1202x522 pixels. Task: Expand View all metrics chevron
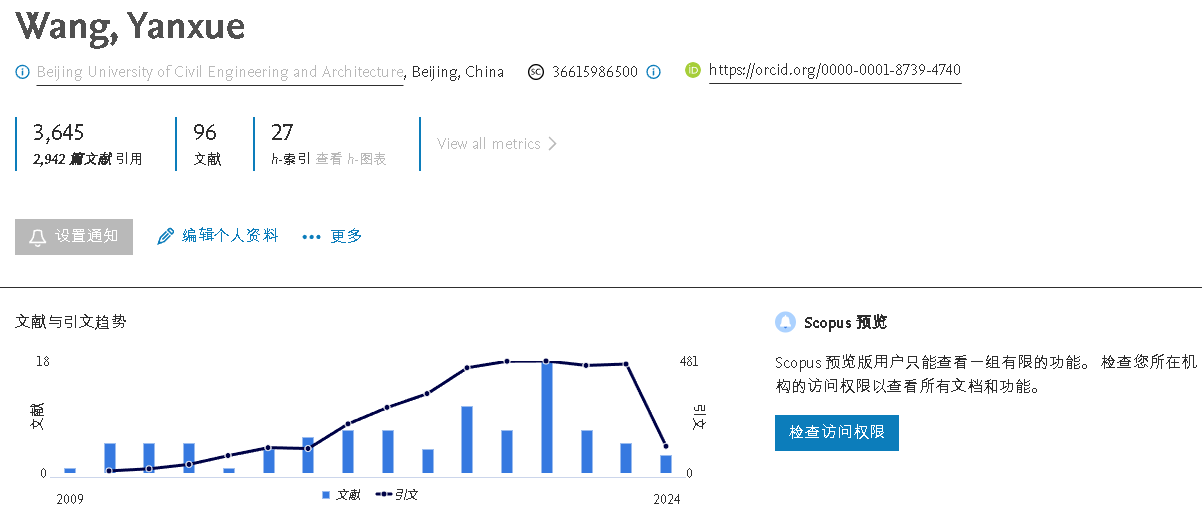pos(553,144)
